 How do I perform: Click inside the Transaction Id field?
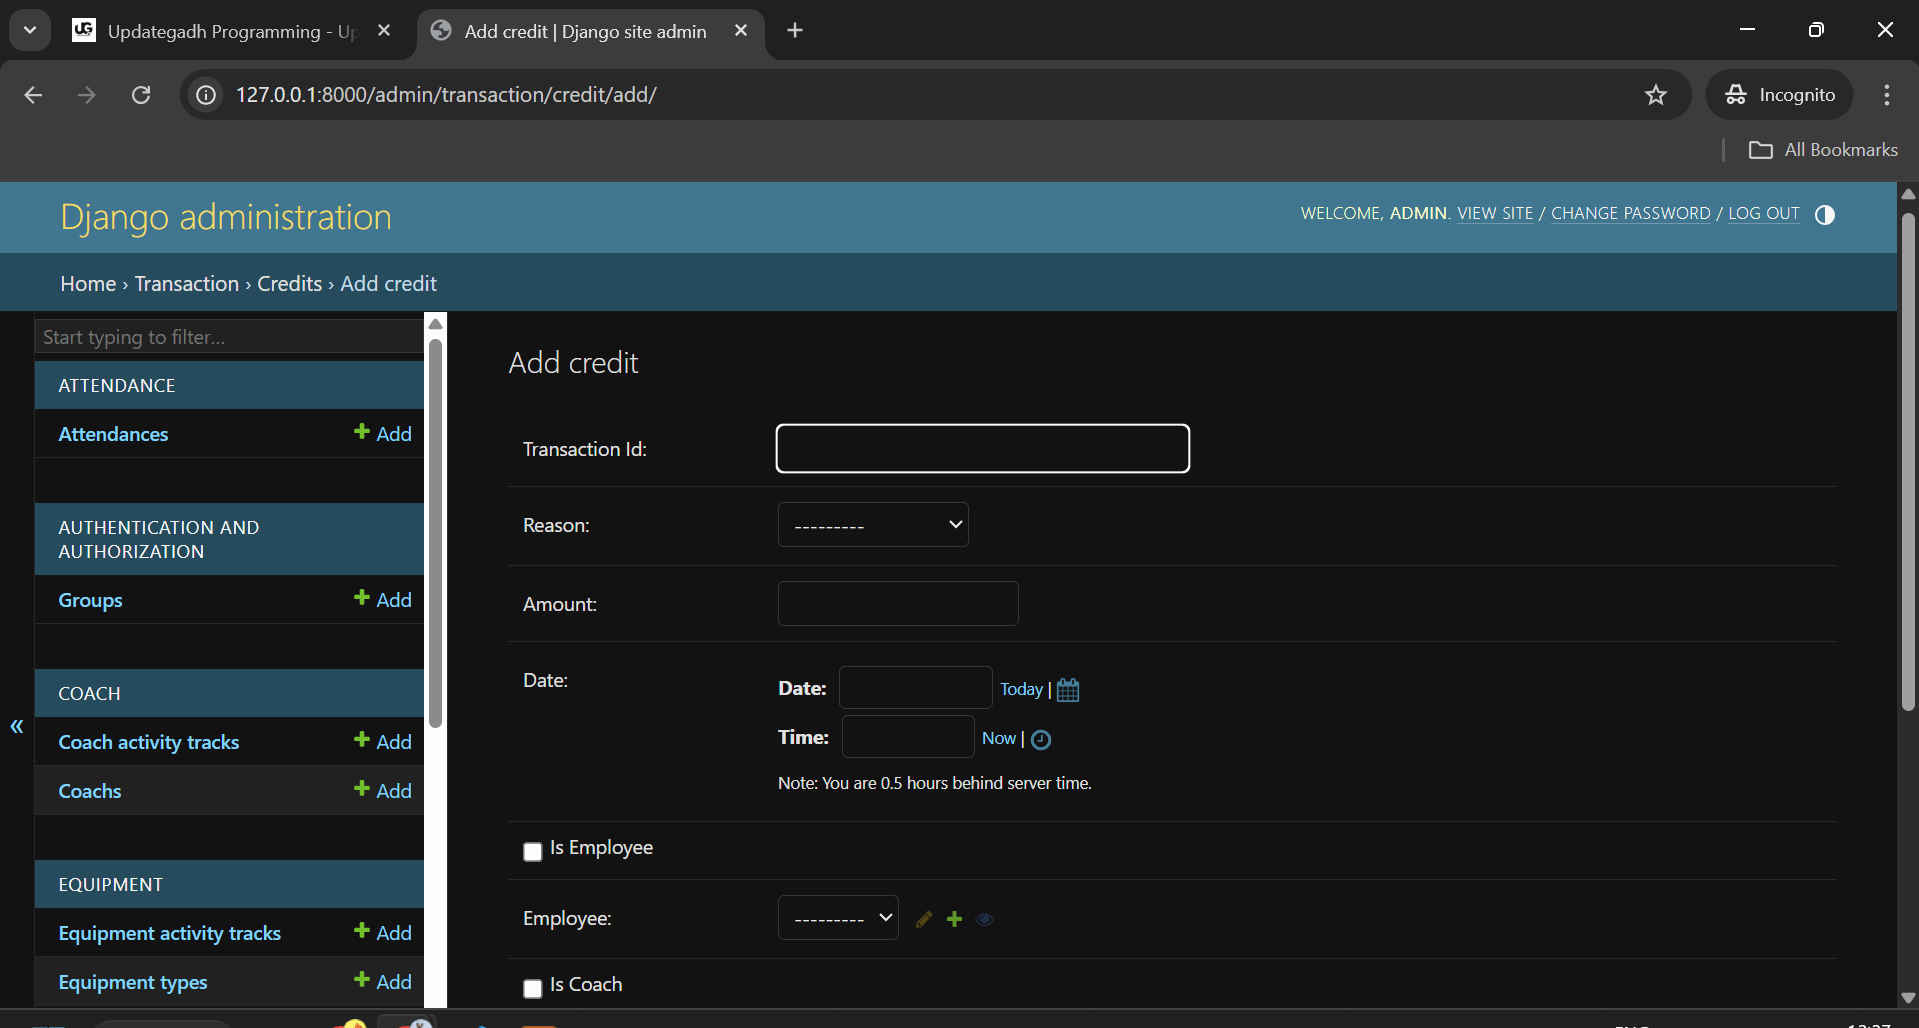[982, 448]
